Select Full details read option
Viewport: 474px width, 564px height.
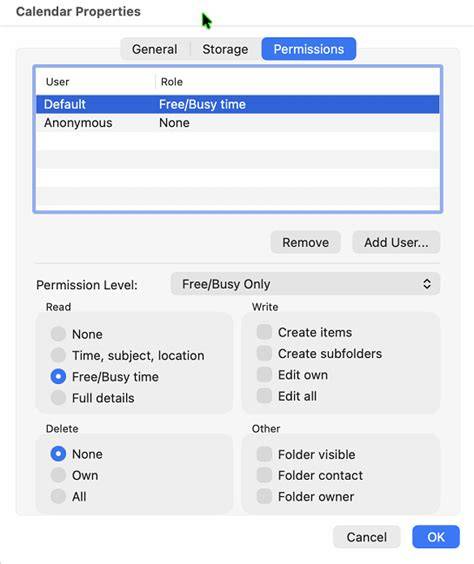click(x=58, y=397)
